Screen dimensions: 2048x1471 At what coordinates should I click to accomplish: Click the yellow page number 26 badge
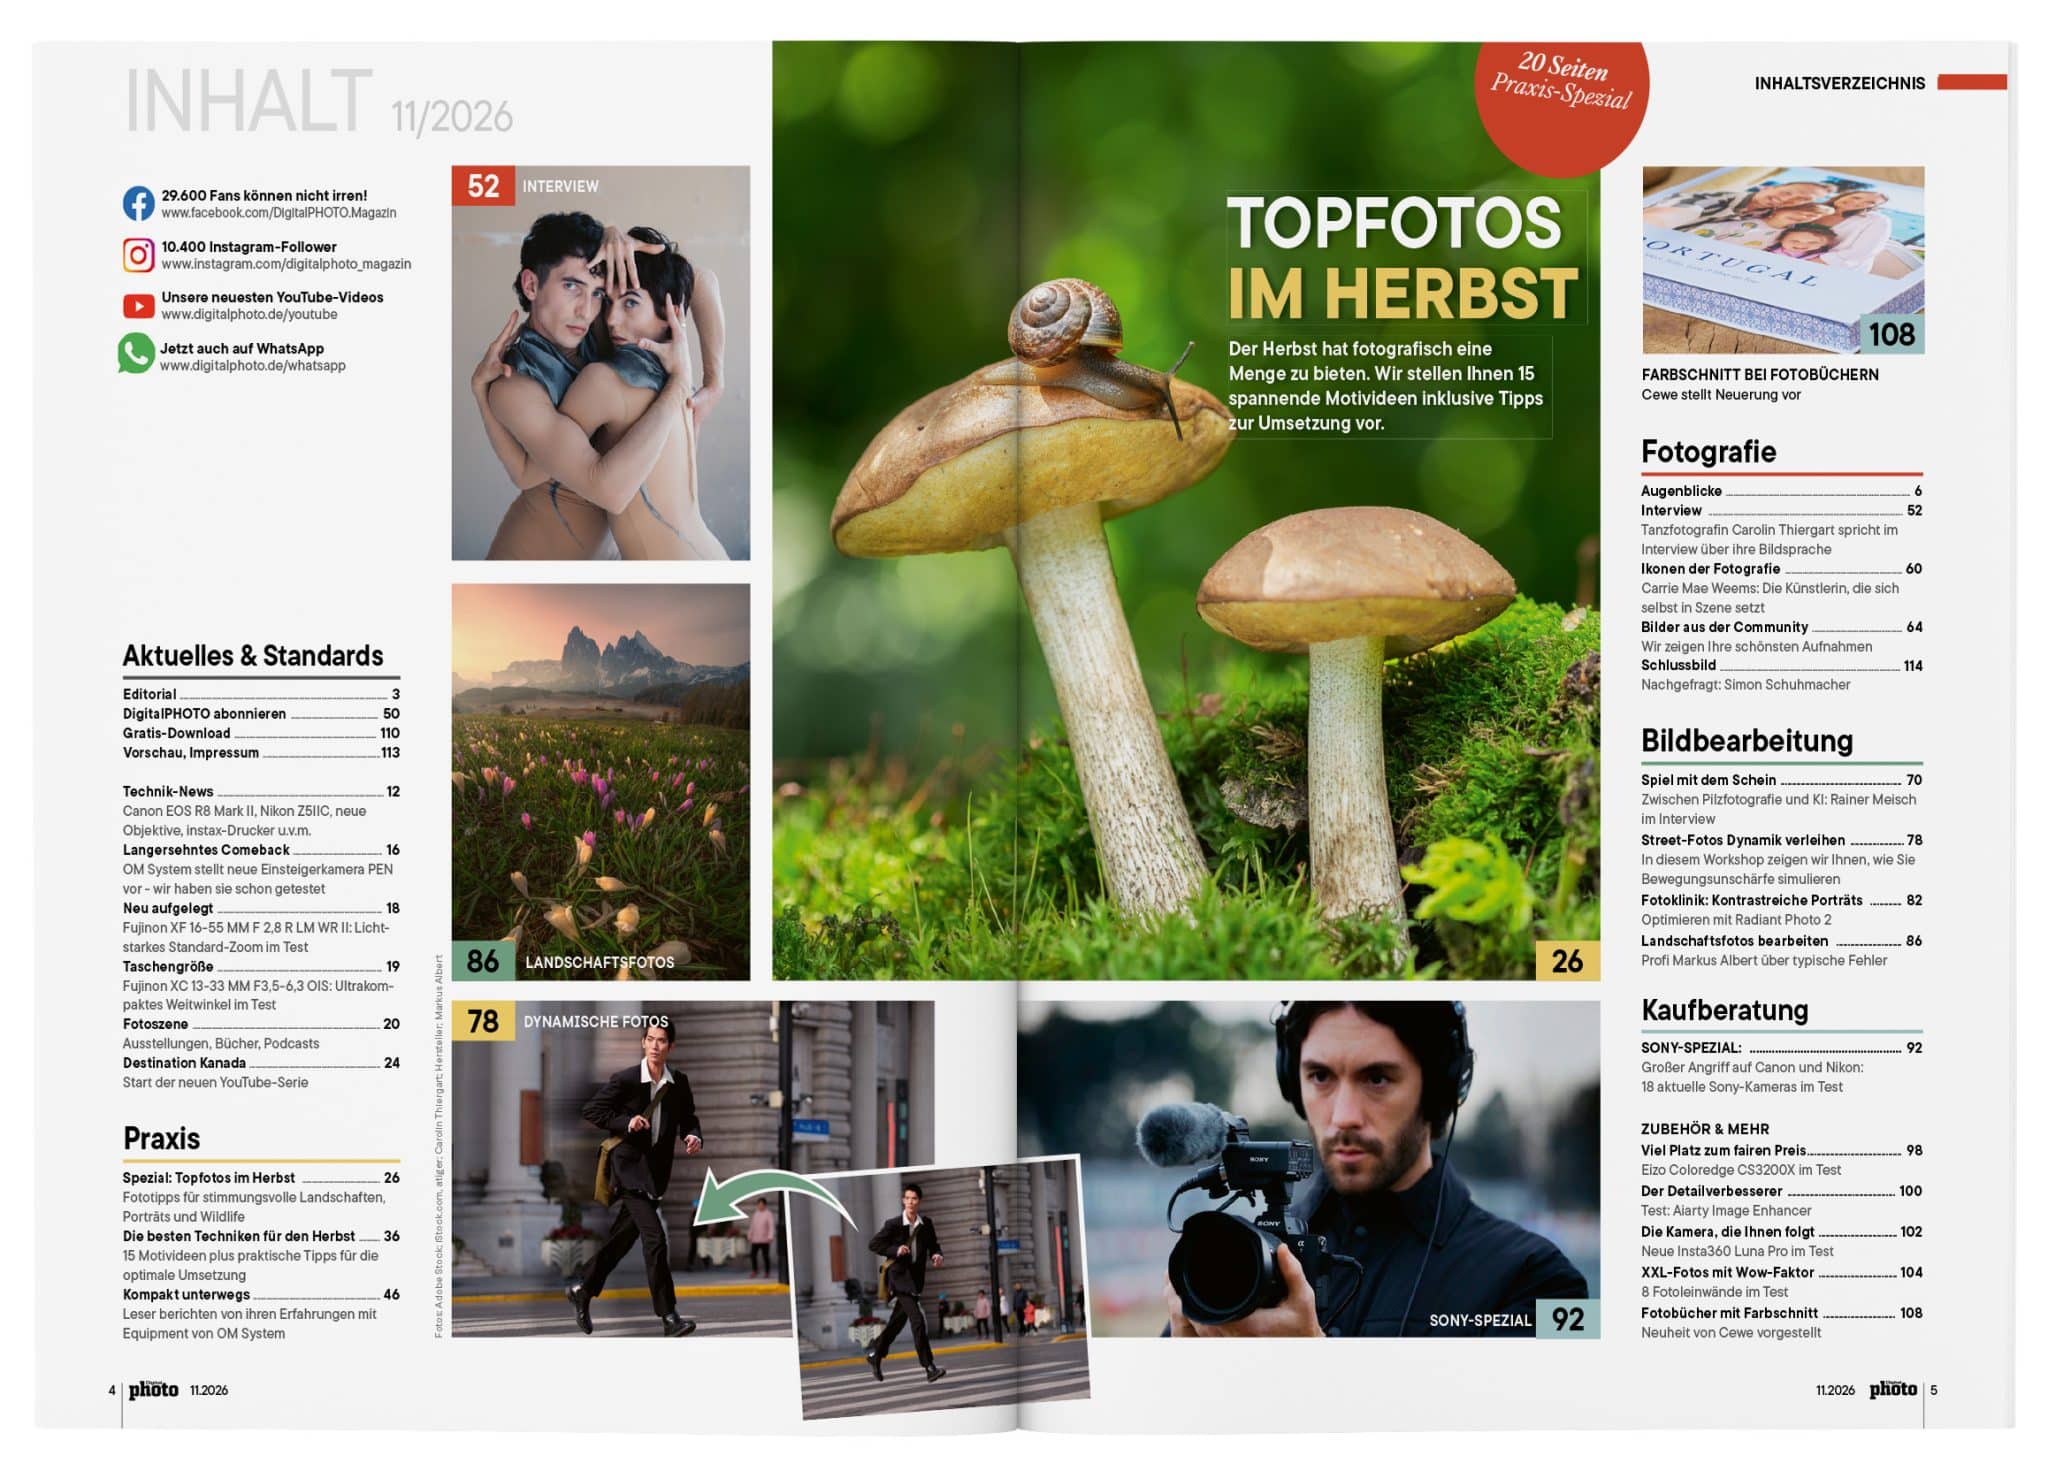(x=1567, y=961)
